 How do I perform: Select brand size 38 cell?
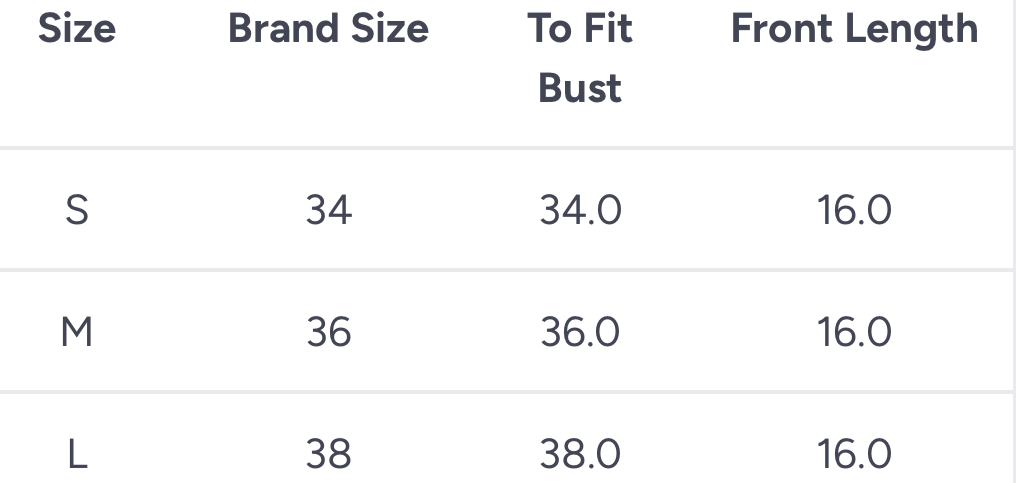pos(328,454)
